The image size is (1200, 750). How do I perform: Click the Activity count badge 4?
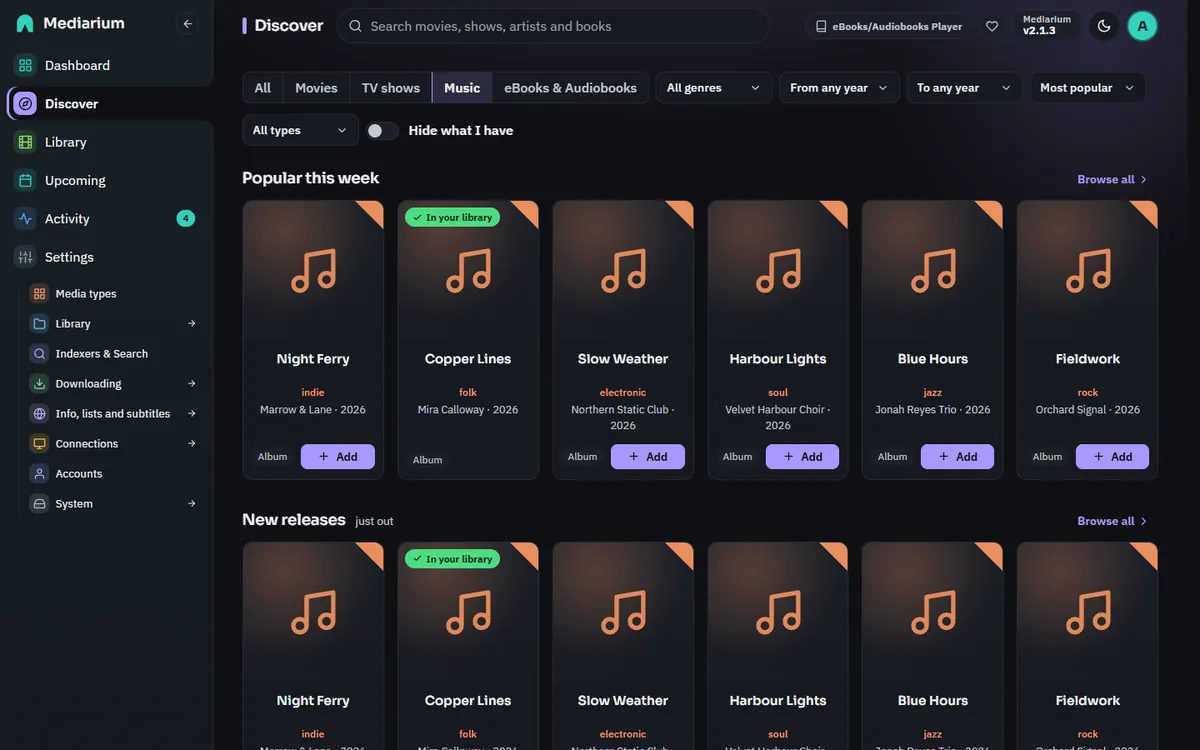[x=186, y=219]
